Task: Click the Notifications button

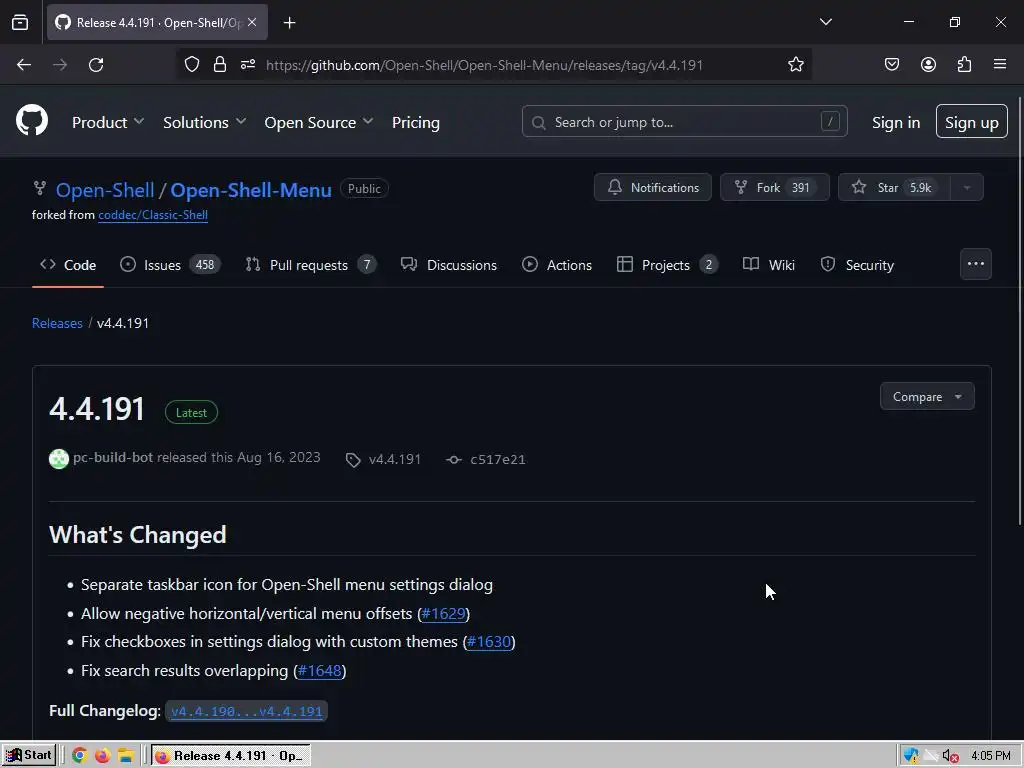Action: tap(652, 187)
